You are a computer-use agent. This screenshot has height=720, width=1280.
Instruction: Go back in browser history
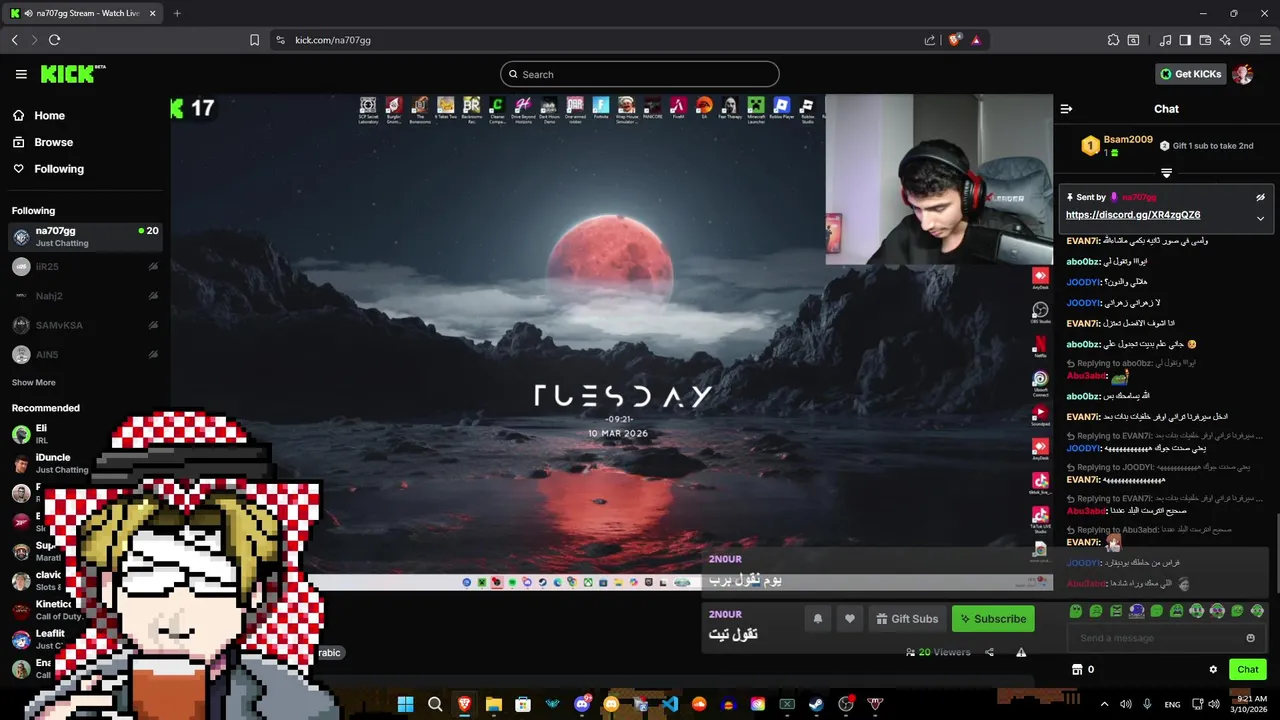[x=14, y=40]
